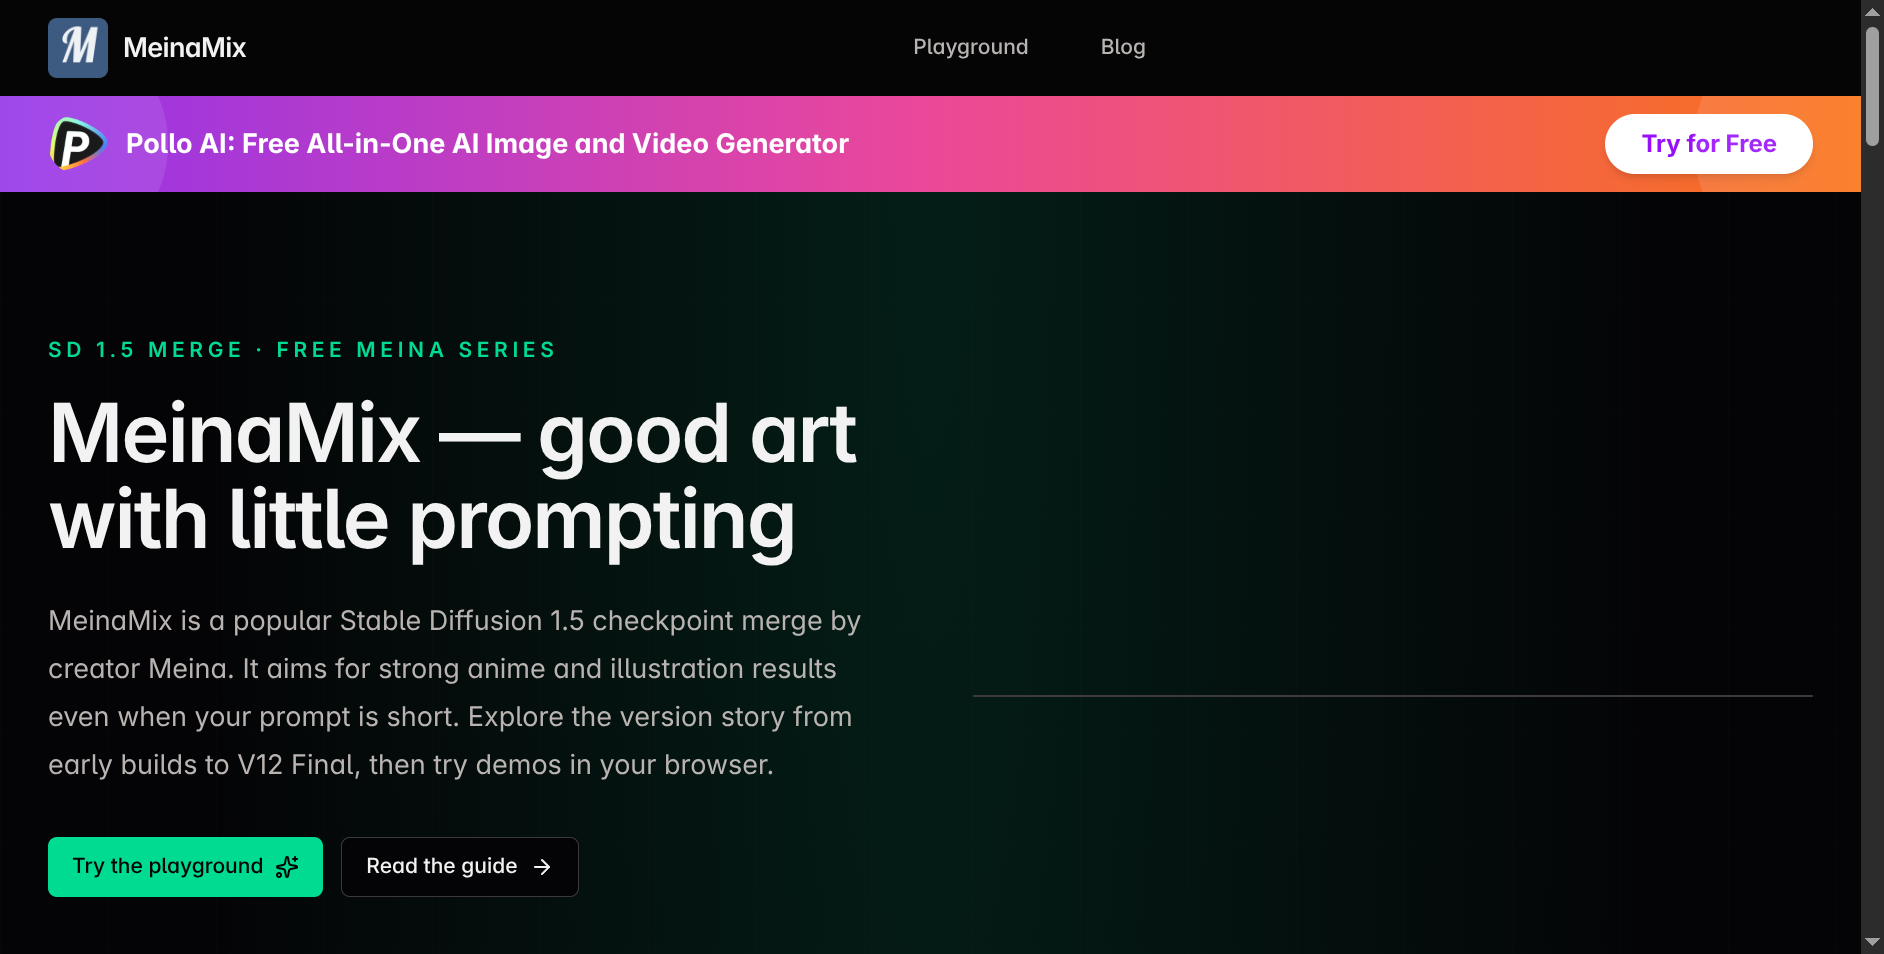Go to the Blog nav item
Viewport: 1884px width, 954px height.
coord(1123,47)
